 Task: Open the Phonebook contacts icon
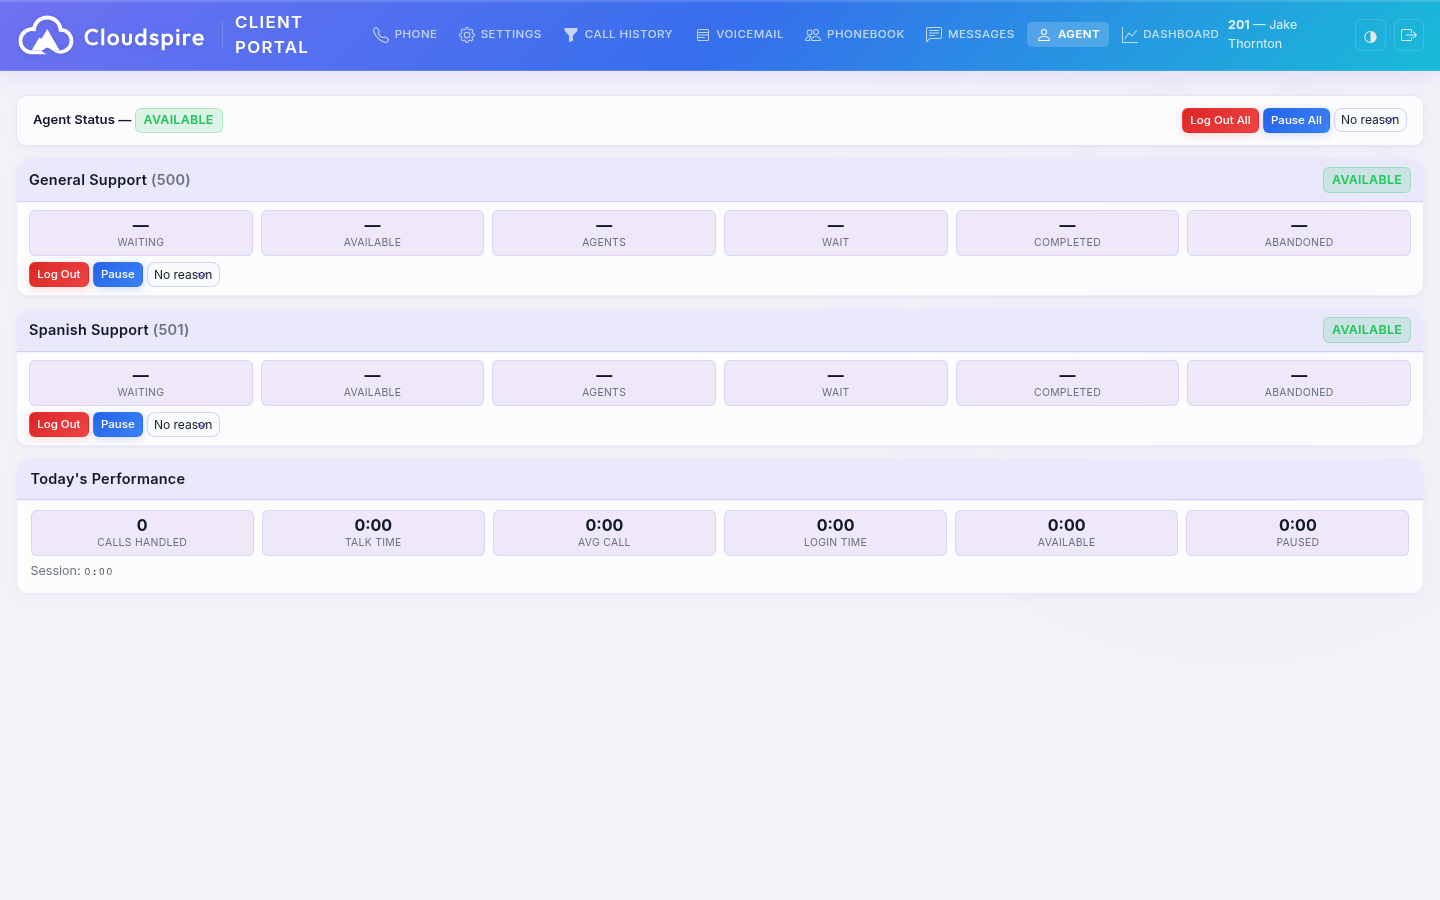pos(813,34)
